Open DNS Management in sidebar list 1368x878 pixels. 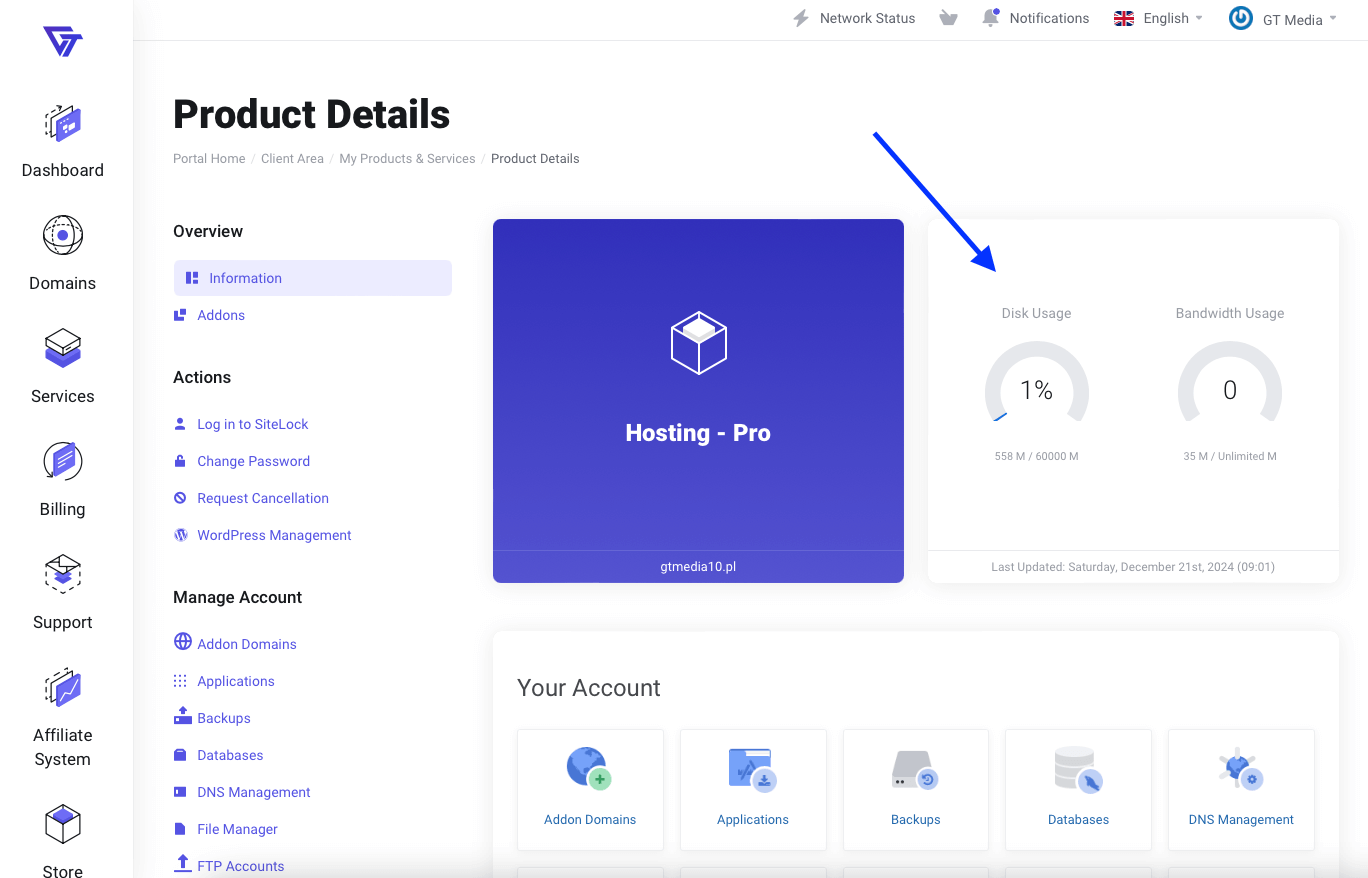(254, 792)
